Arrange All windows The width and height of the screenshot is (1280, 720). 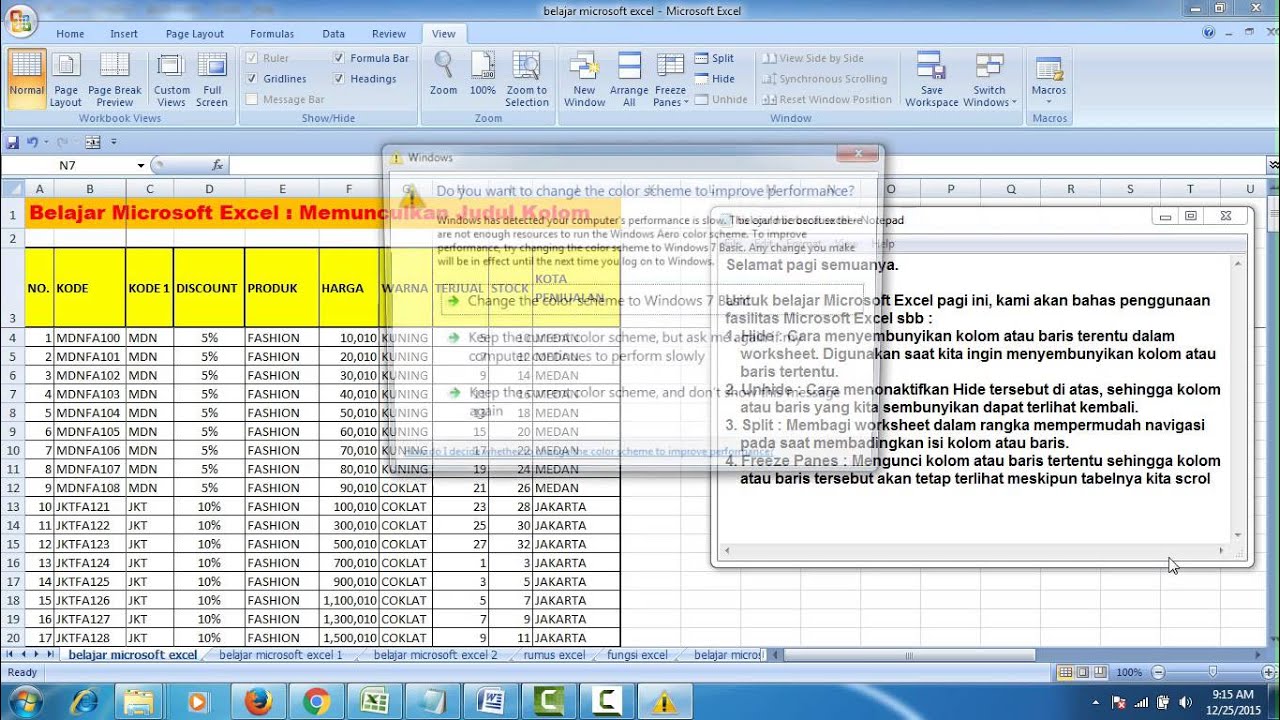click(629, 78)
